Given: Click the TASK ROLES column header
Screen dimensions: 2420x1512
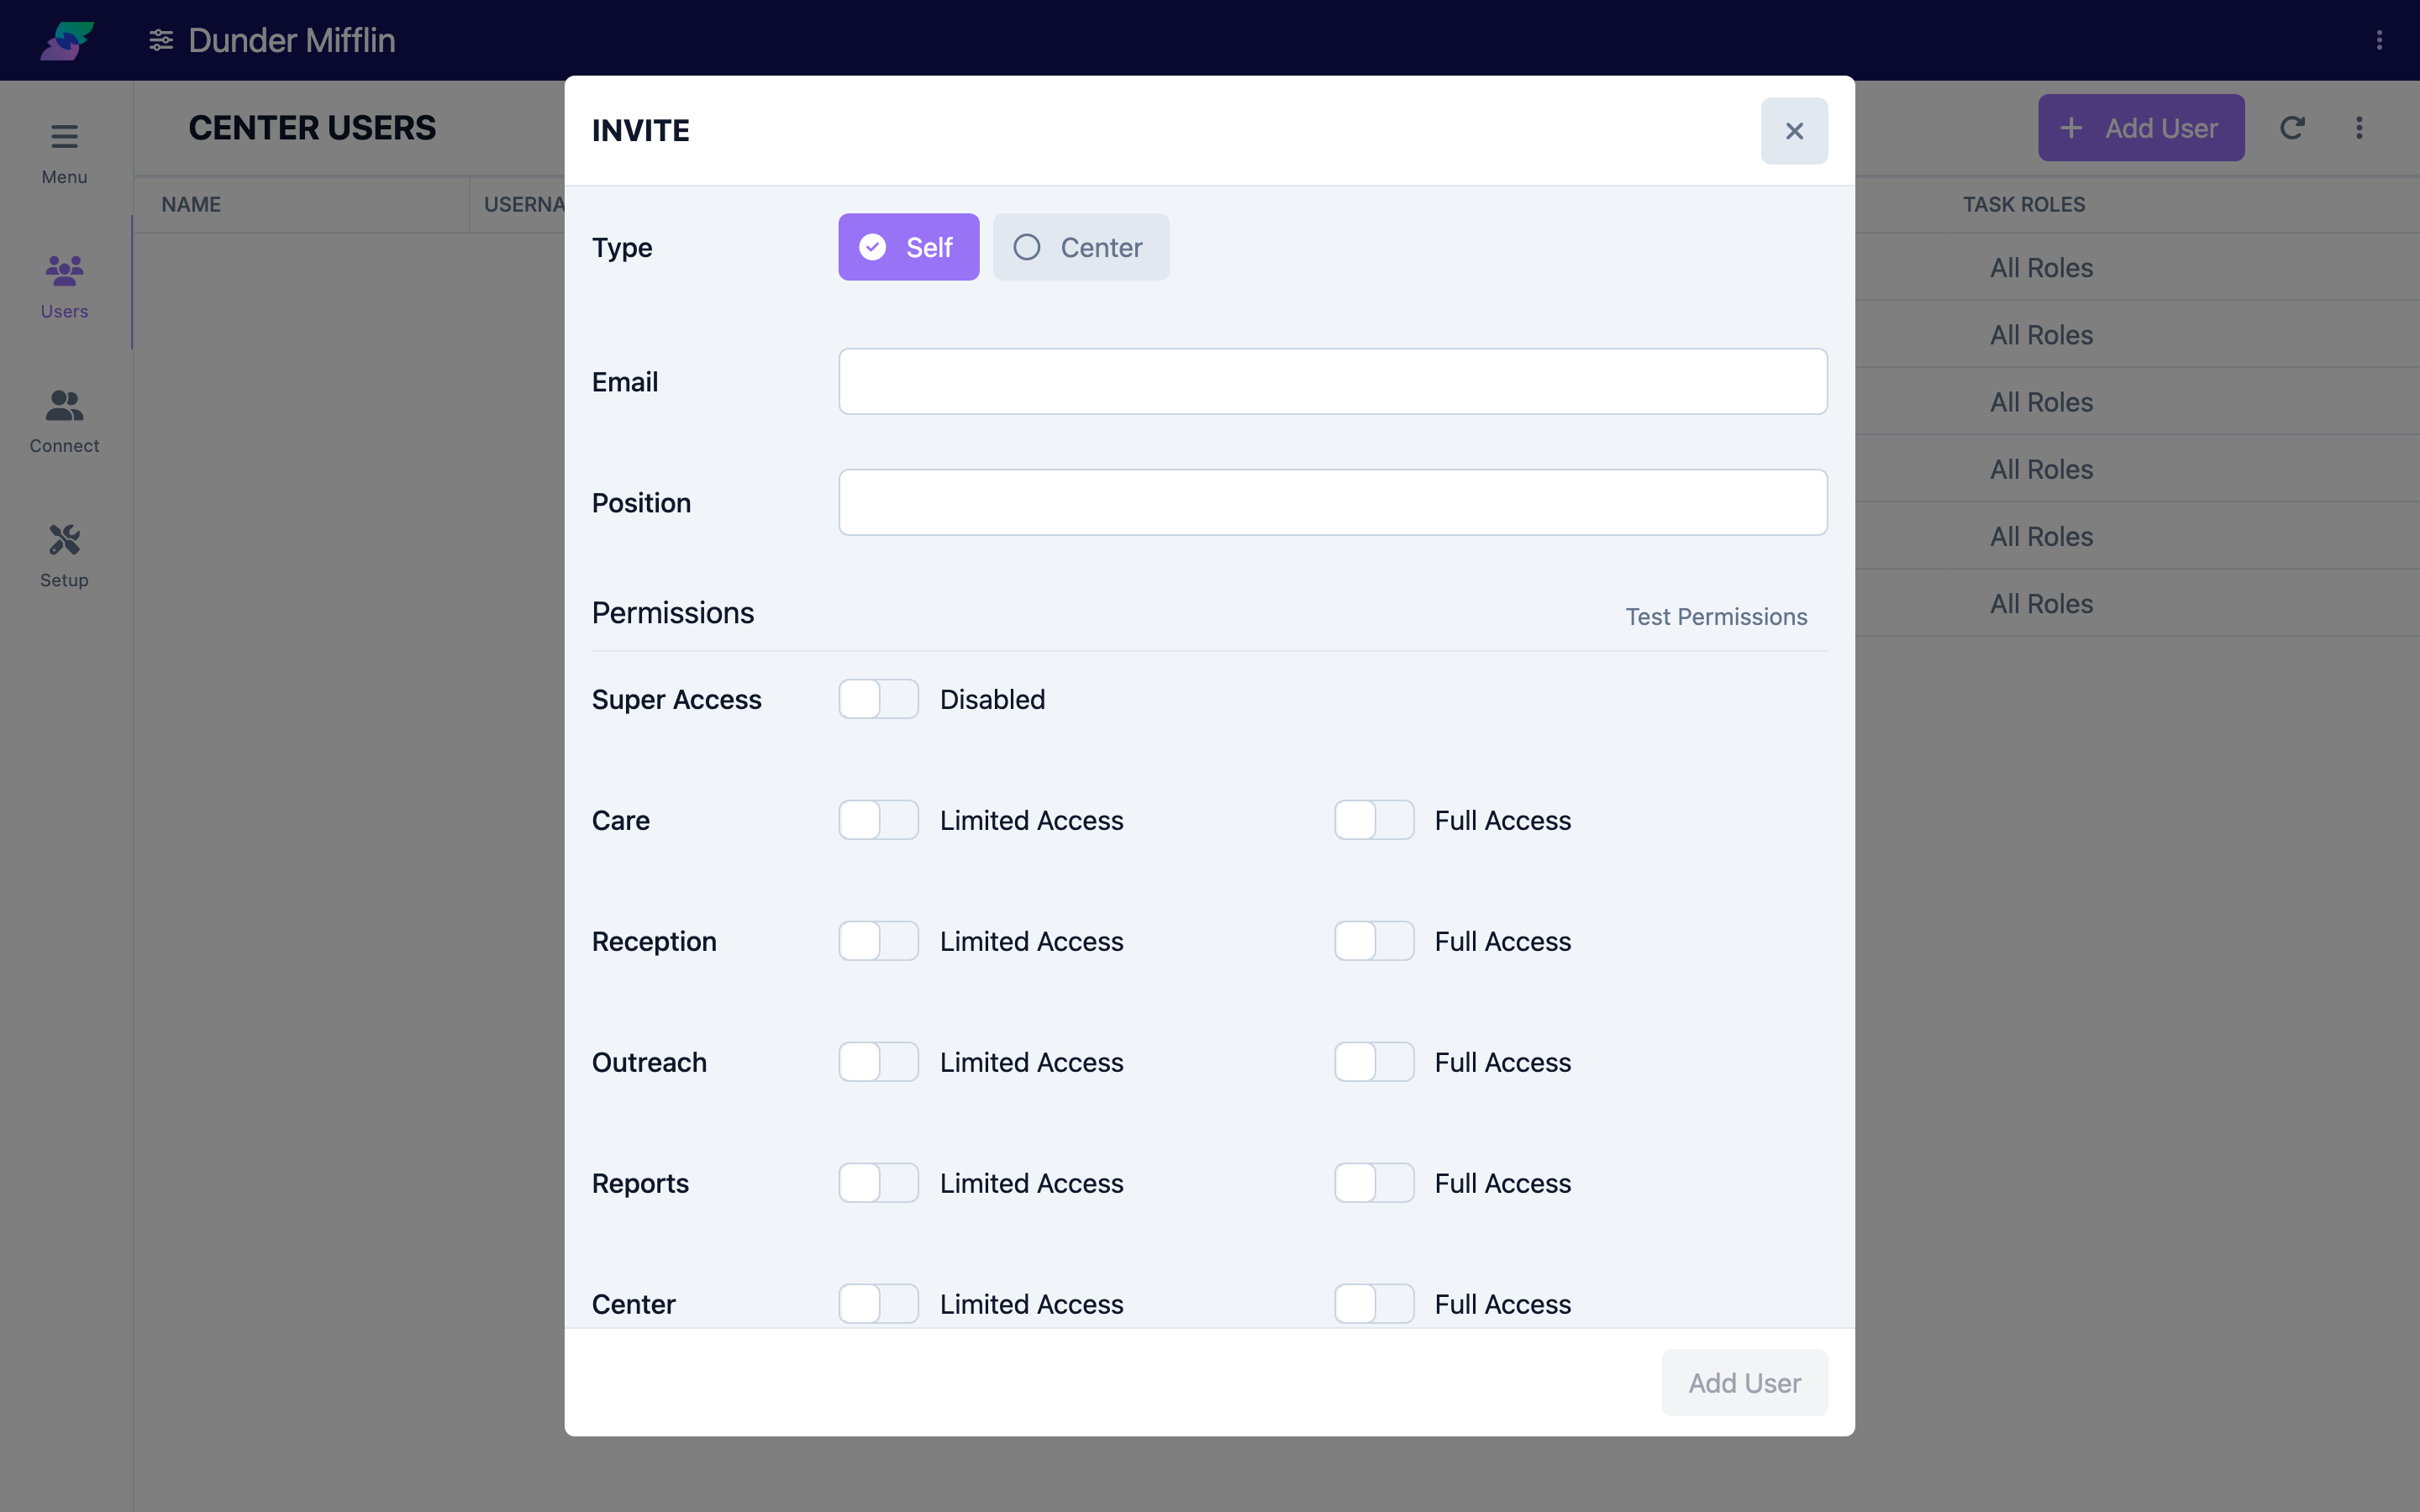Looking at the screenshot, I should (2024, 204).
